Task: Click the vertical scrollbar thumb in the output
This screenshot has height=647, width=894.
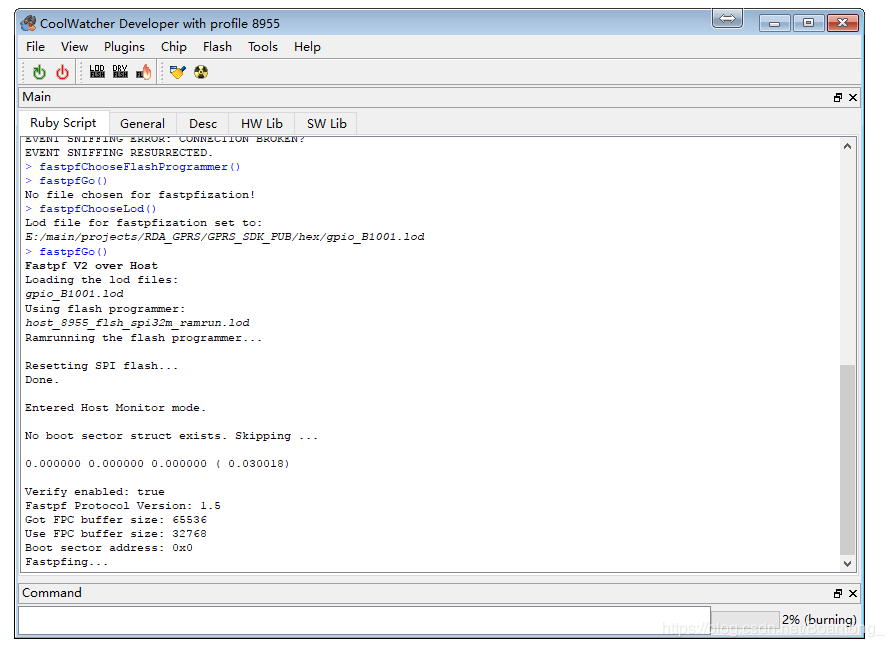Action: [847, 459]
